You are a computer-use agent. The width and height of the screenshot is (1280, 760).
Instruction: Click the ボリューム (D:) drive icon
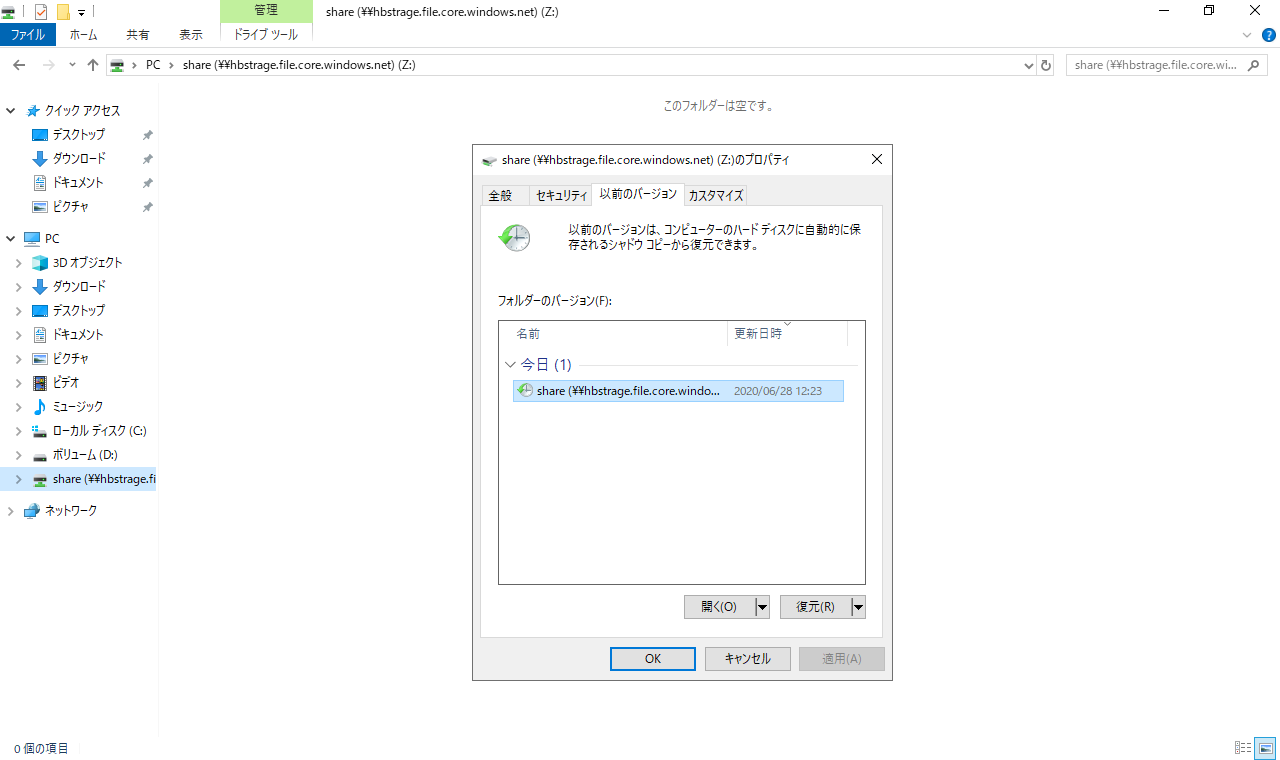tap(40, 455)
